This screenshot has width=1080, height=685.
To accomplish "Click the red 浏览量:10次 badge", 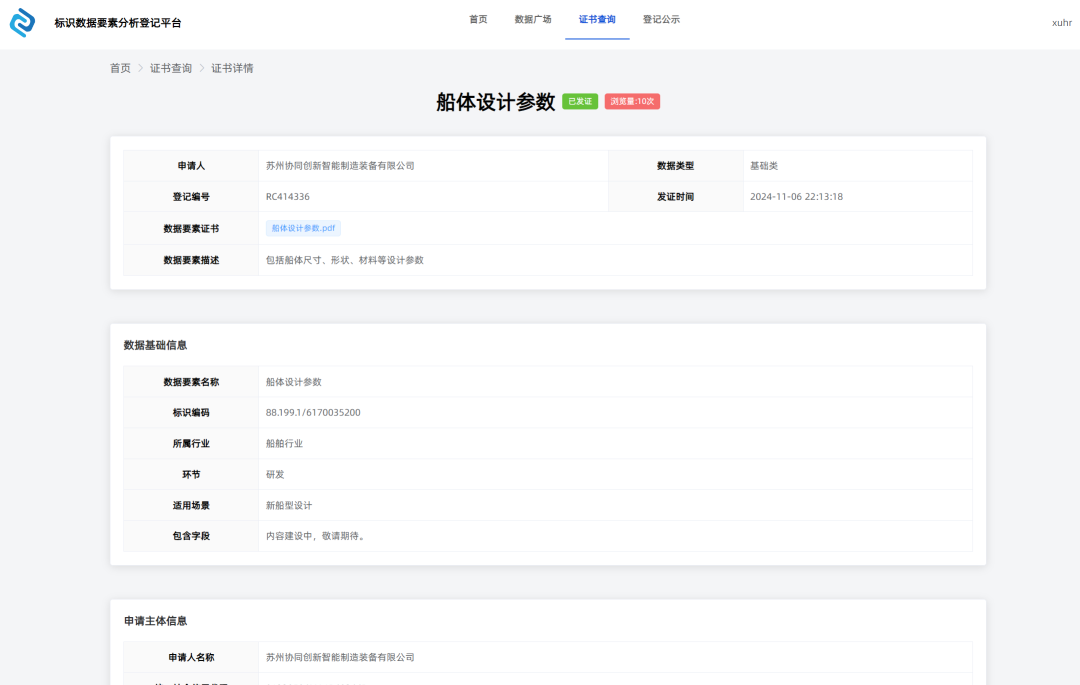I will click(x=632, y=100).
